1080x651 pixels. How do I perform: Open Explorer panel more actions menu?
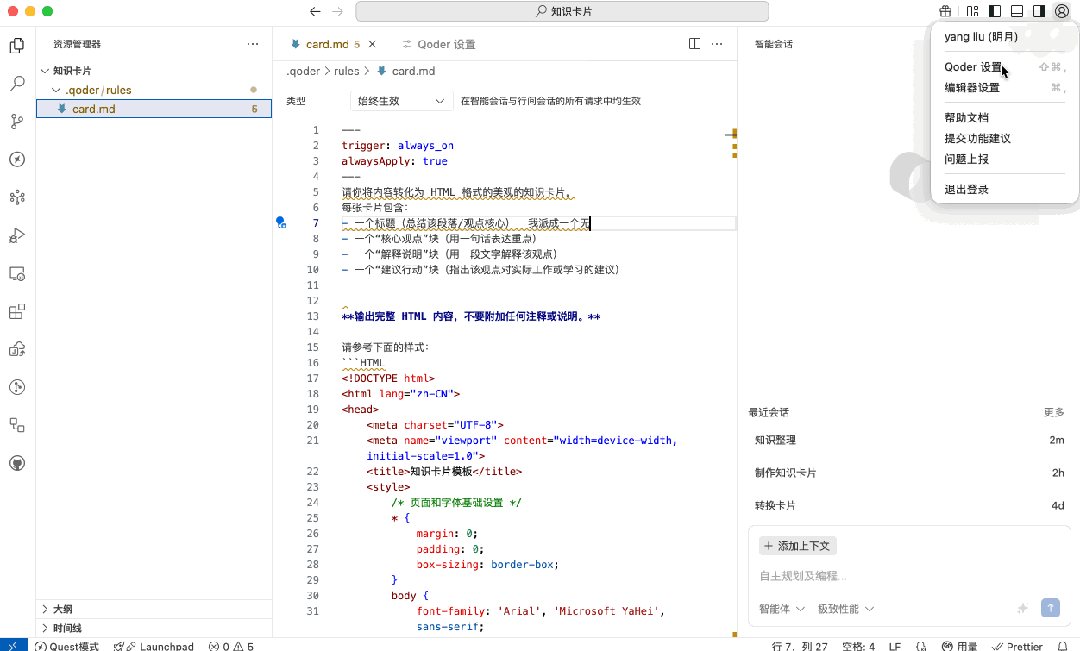coord(253,43)
